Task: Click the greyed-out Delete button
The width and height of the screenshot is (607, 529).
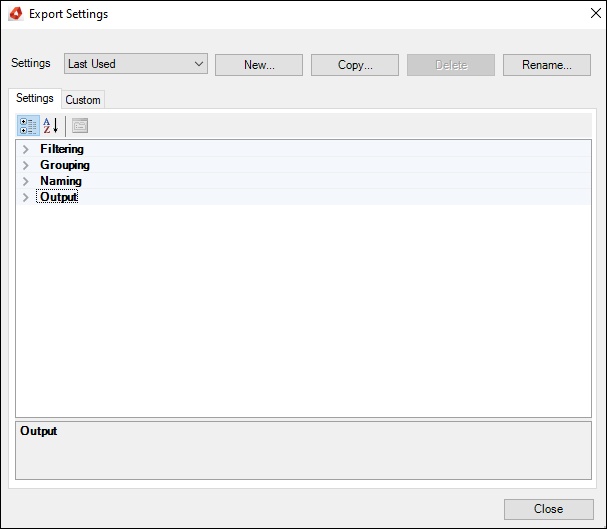Action: tap(451, 65)
